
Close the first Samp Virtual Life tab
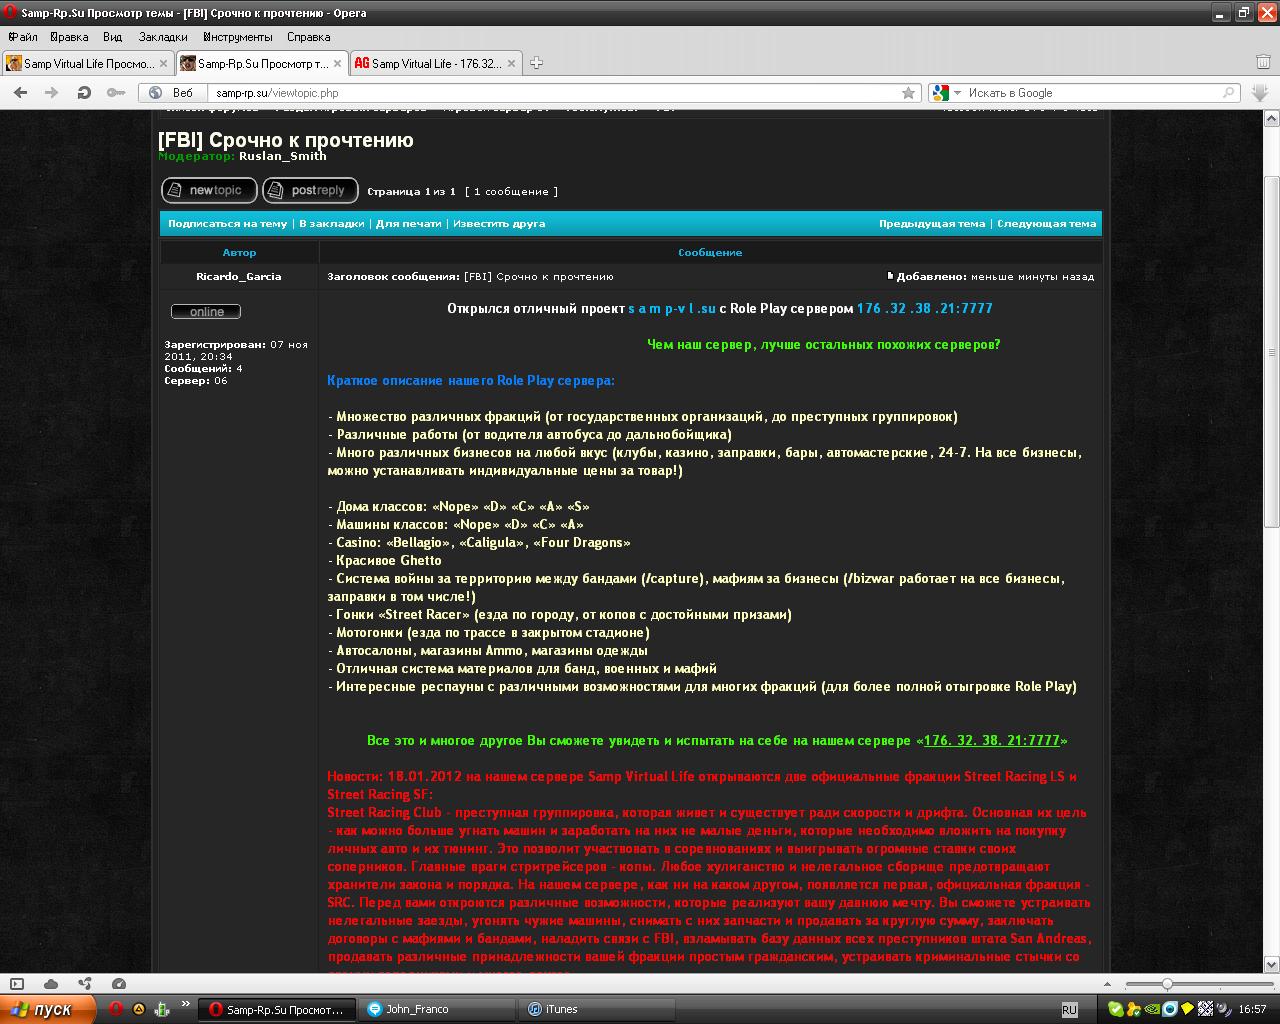163,63
